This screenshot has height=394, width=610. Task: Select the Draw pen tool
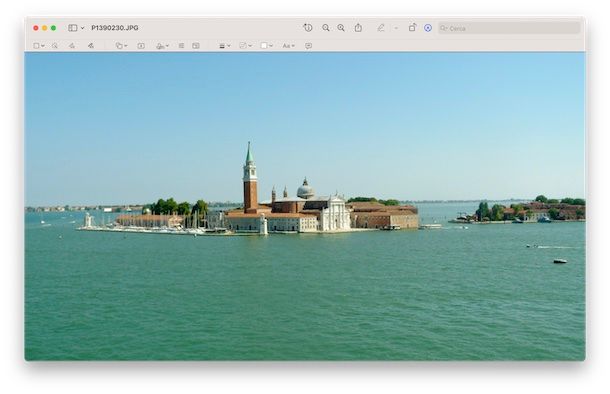[91, 46]
